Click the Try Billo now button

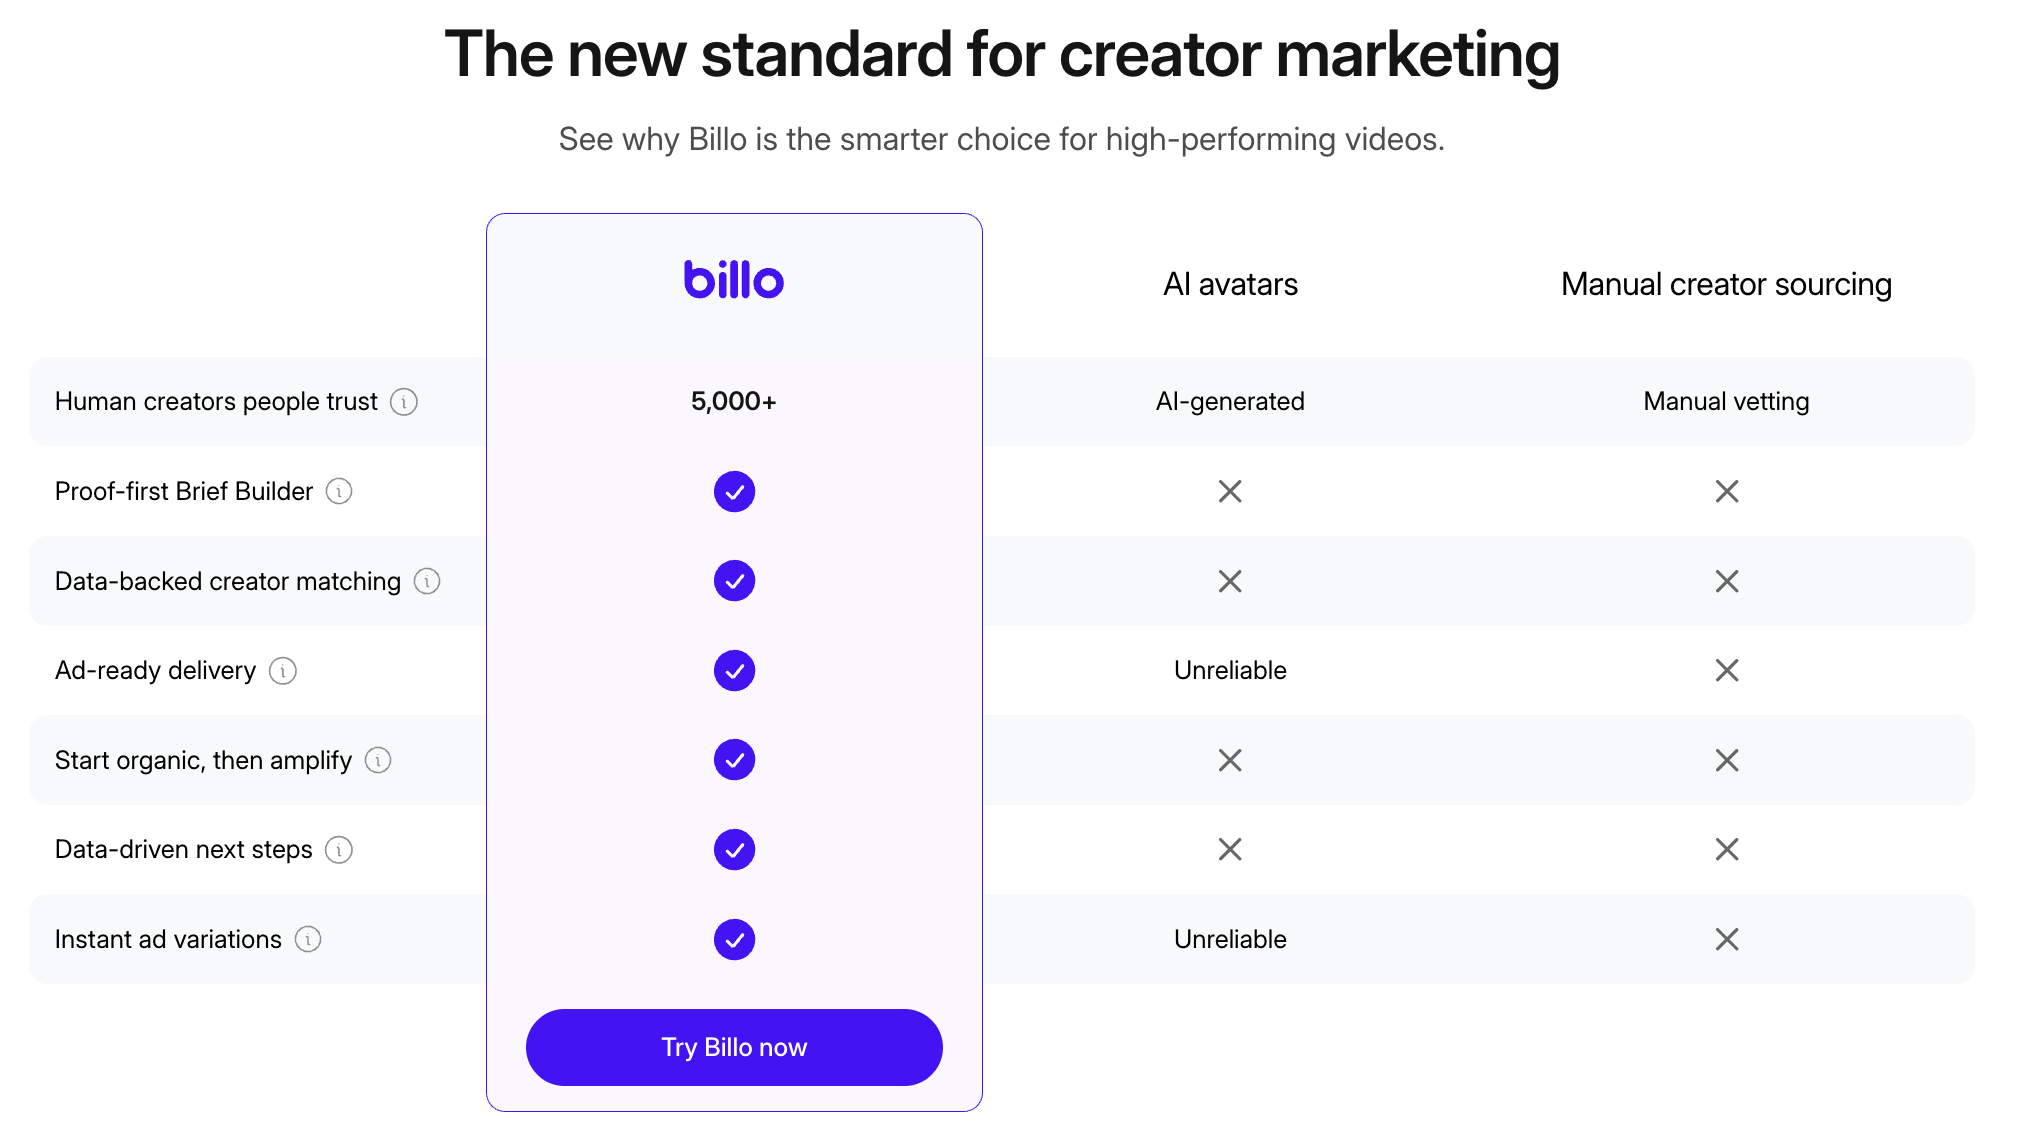point(734,1047)
